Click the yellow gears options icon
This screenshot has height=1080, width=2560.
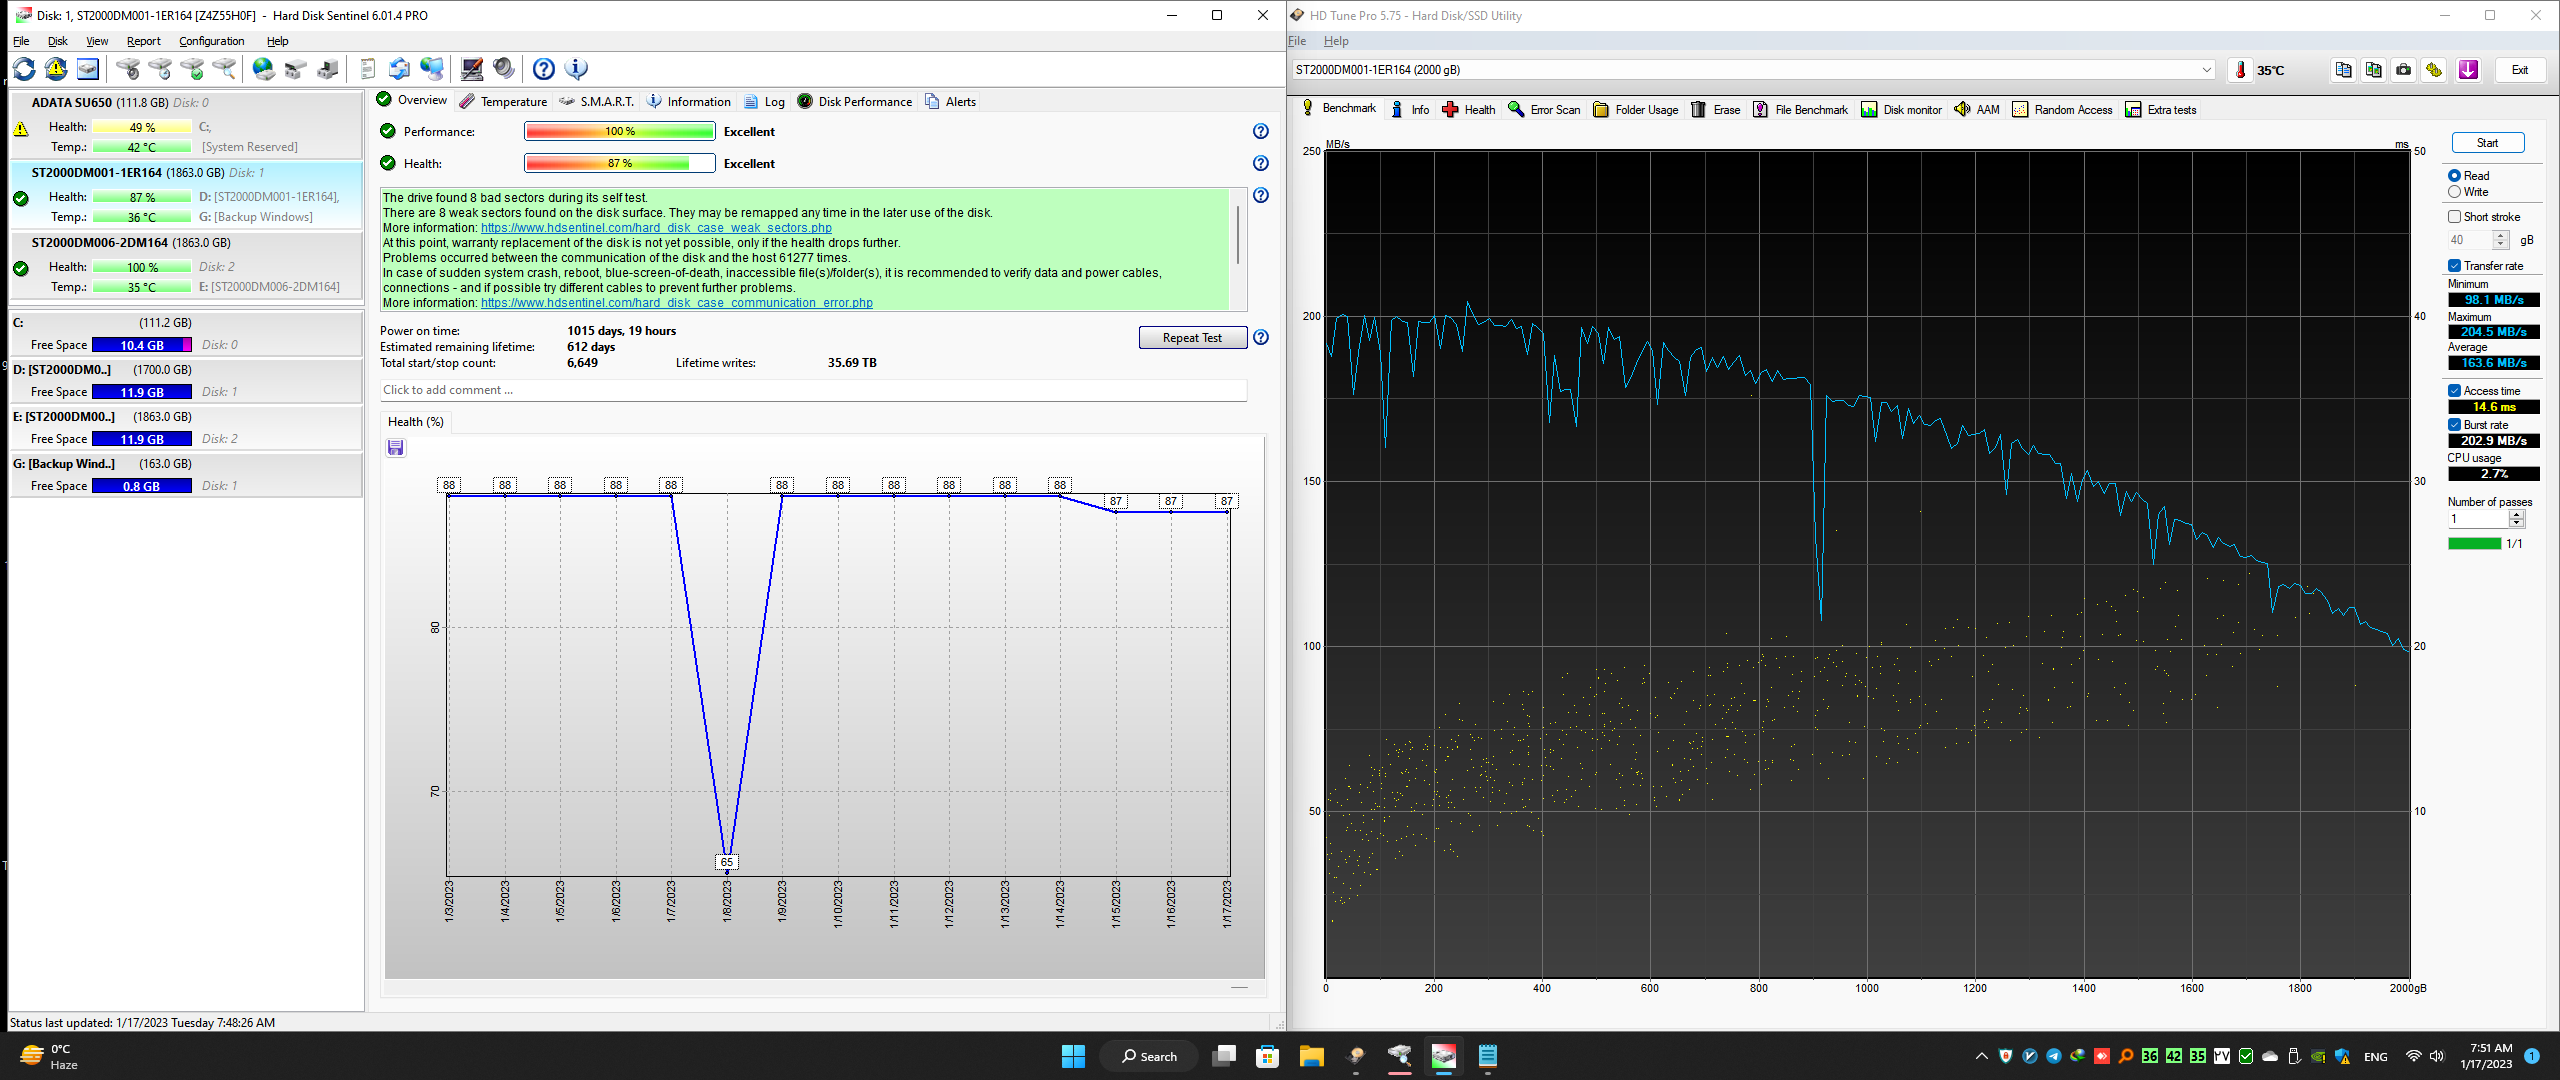pyautogui.click(x=2434, y=70)
